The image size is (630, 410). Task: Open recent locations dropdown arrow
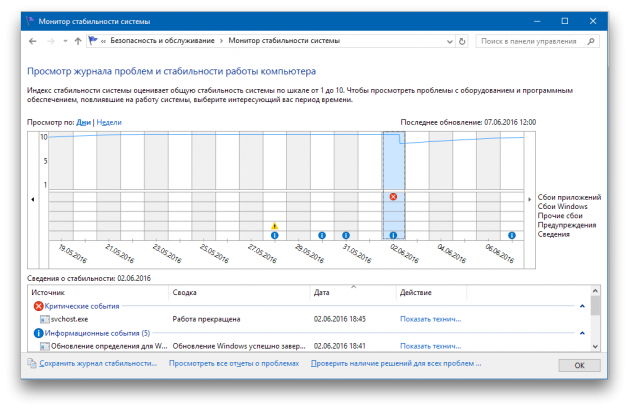tap(65, 41)
